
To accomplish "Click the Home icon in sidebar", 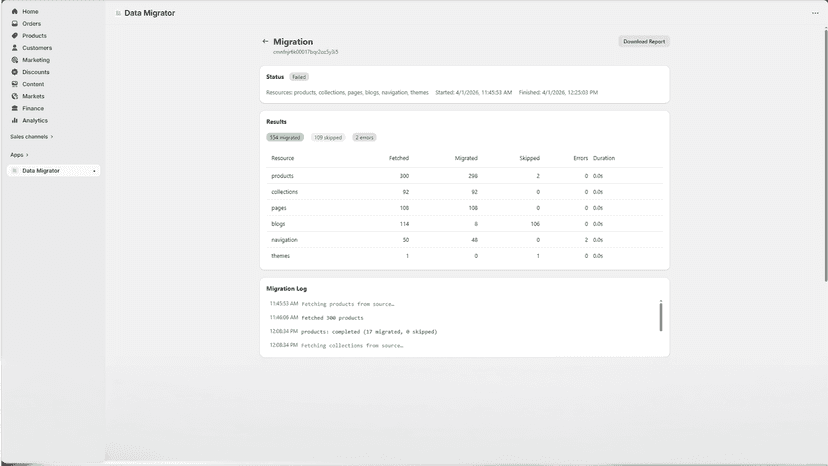I will tap(15, 11).
